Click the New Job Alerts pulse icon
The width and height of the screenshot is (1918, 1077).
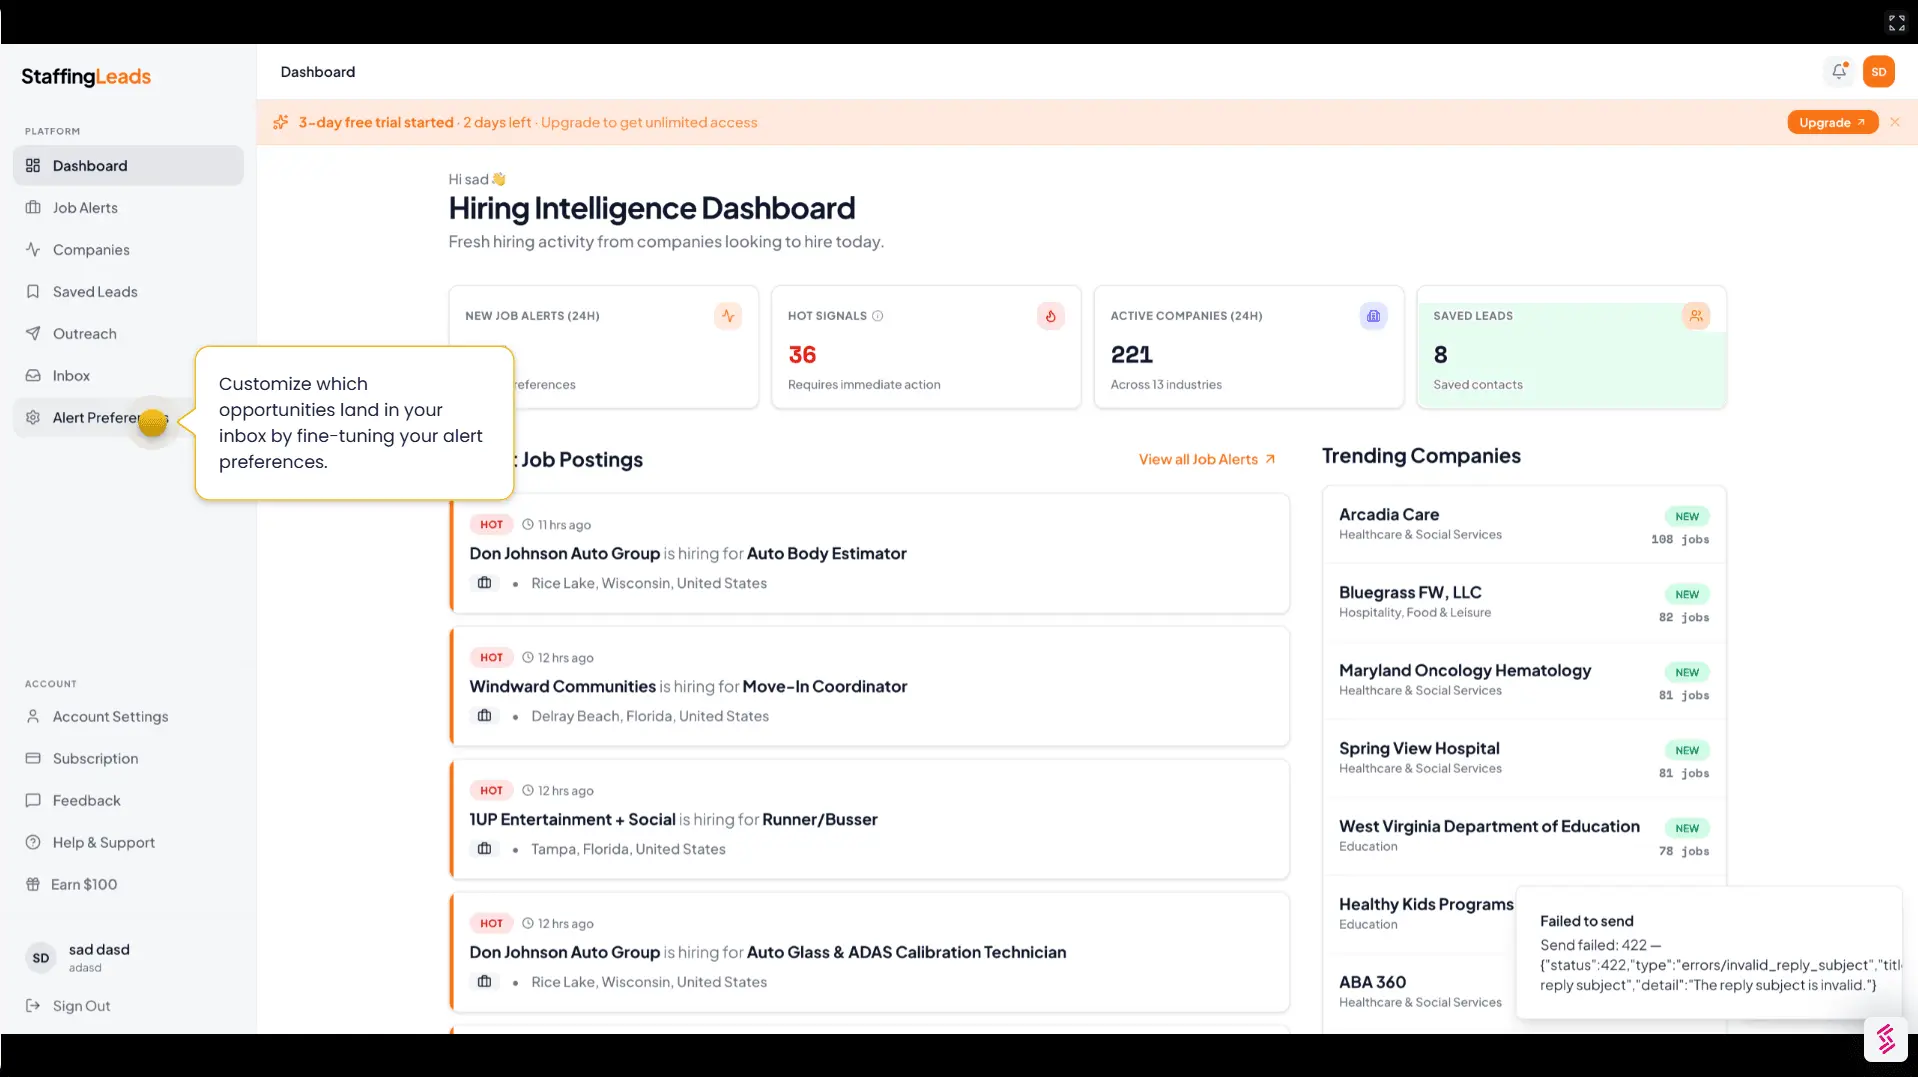tap(728, 316)
